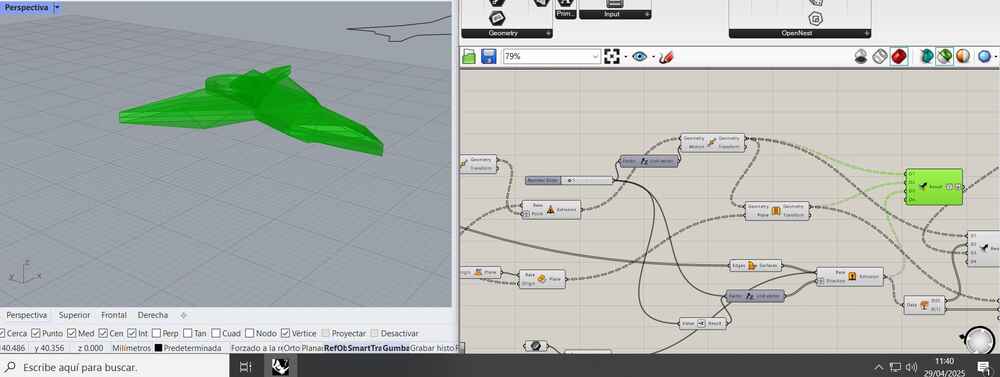This screenshot has width=1000, height=377.
Task: Disable the Vértice object snap
Action: (285, 333)
